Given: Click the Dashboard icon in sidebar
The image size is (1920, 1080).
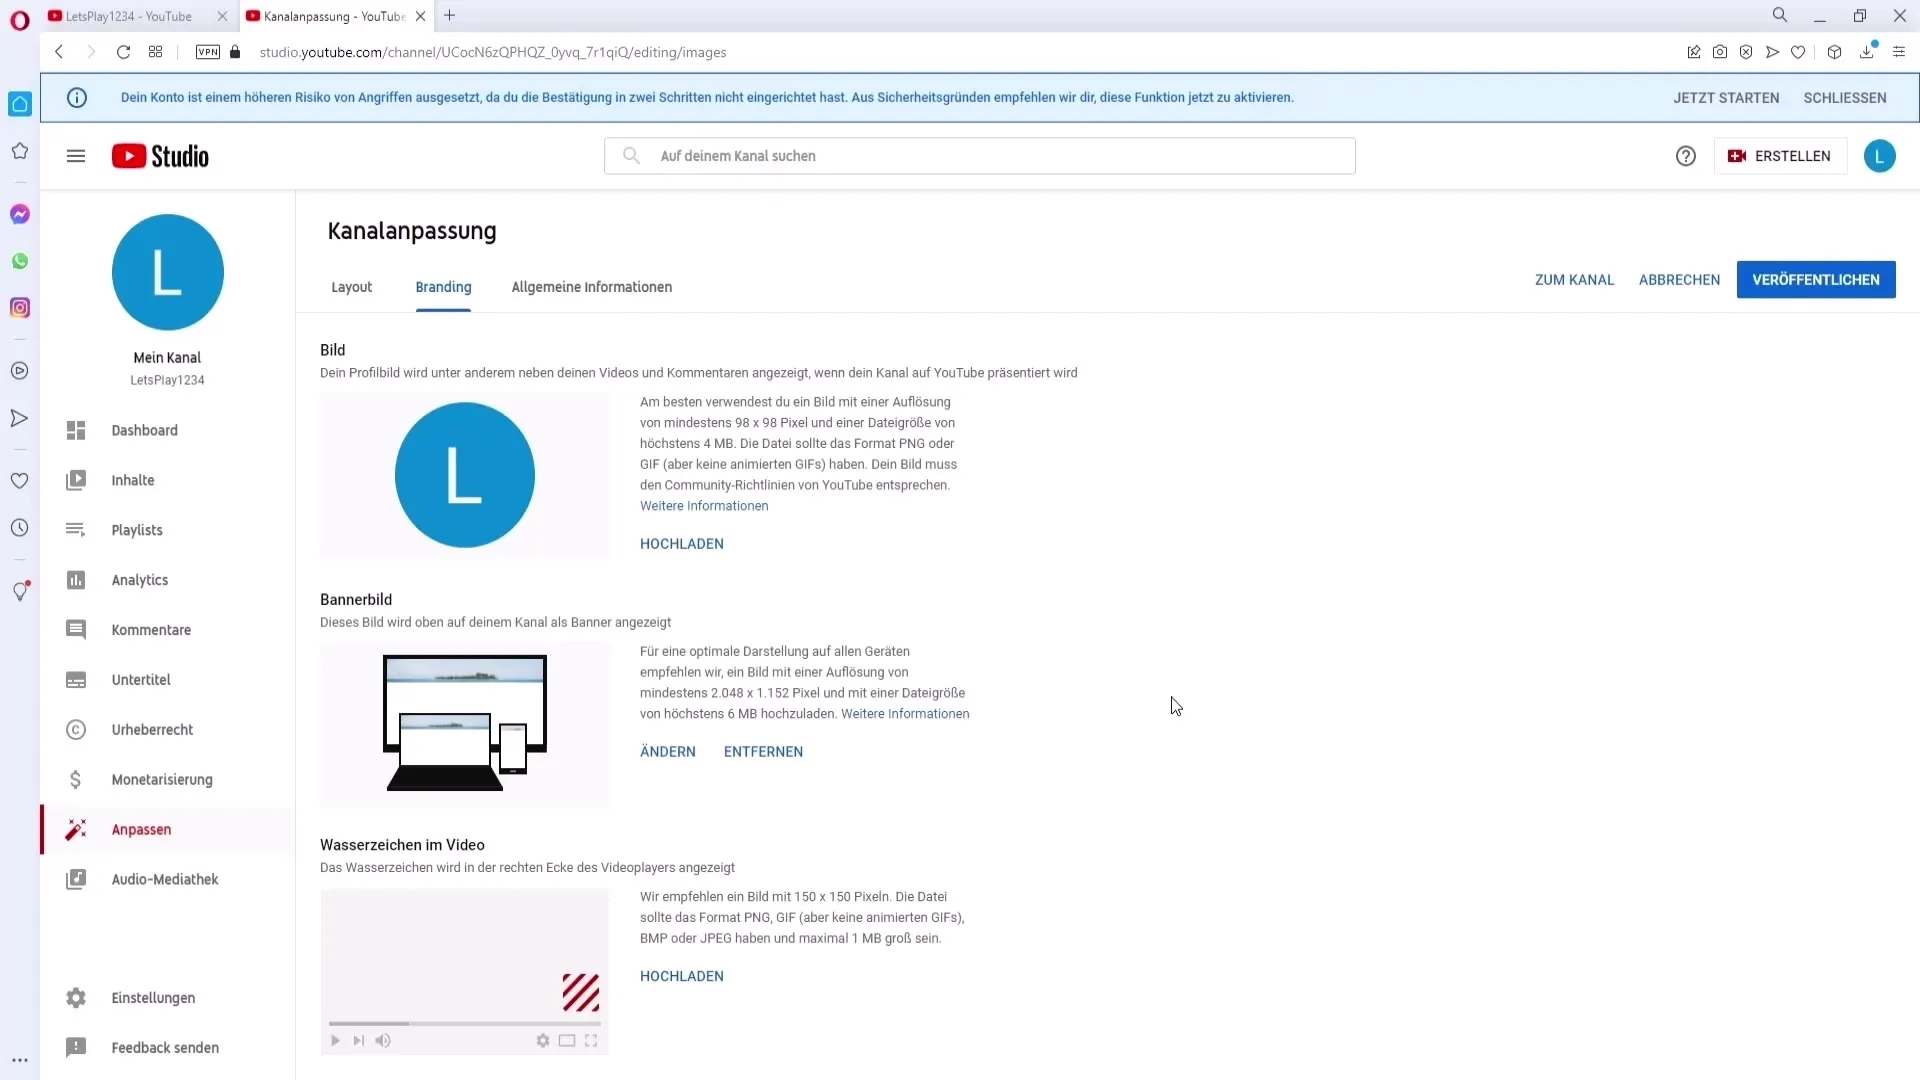Looking at the screenshot, I should [x=75, y=430].
